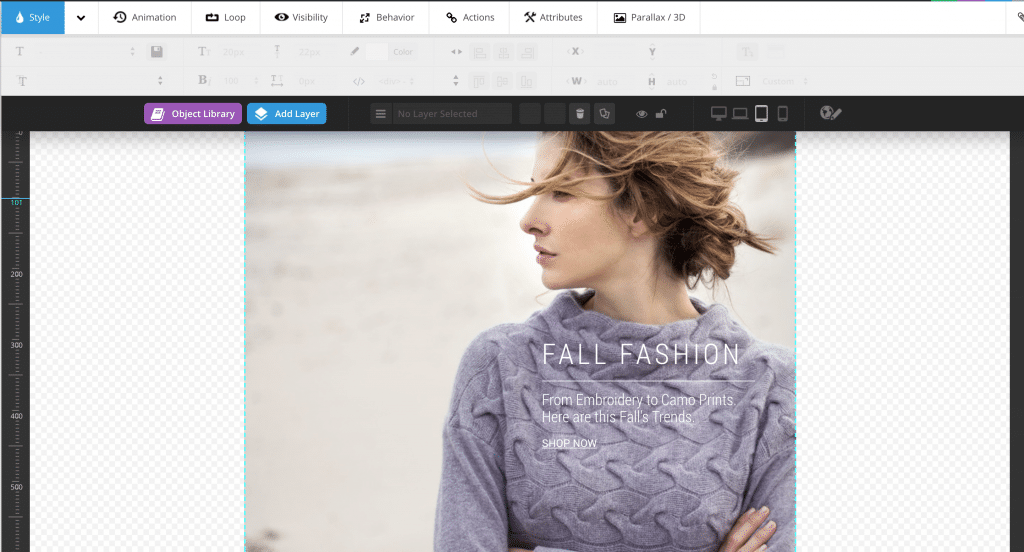Screen dimensions: 1024x552
Task: Click the font Color swatch
Action: coord(377,52)
